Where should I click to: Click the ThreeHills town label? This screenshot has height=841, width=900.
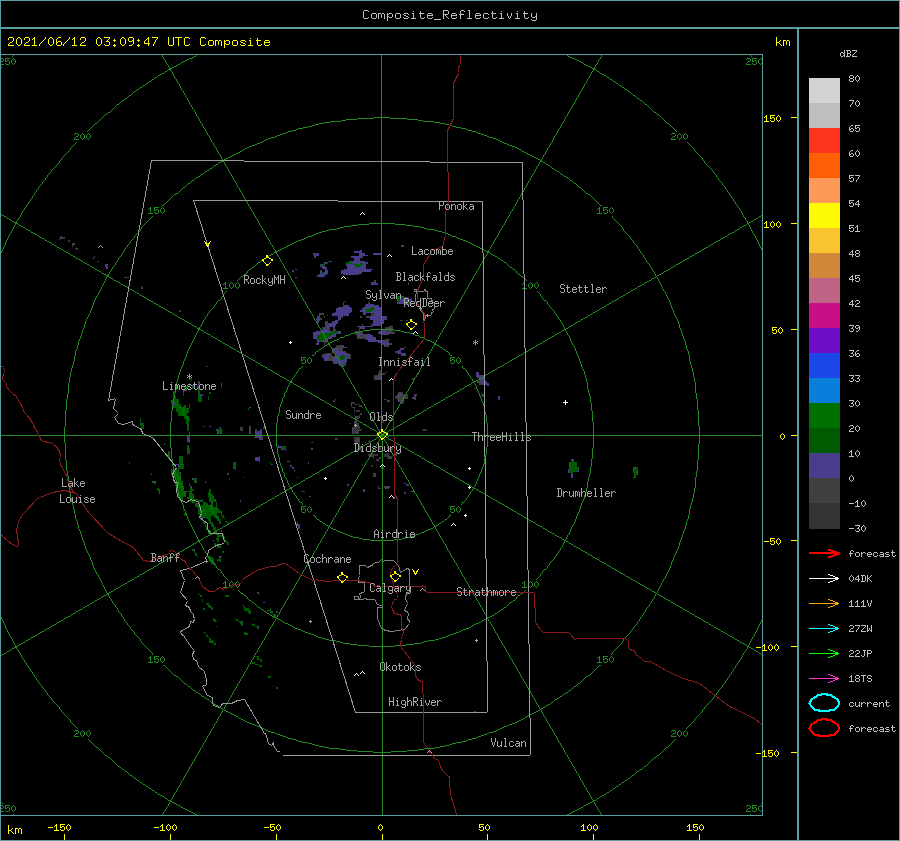point(501,437)
